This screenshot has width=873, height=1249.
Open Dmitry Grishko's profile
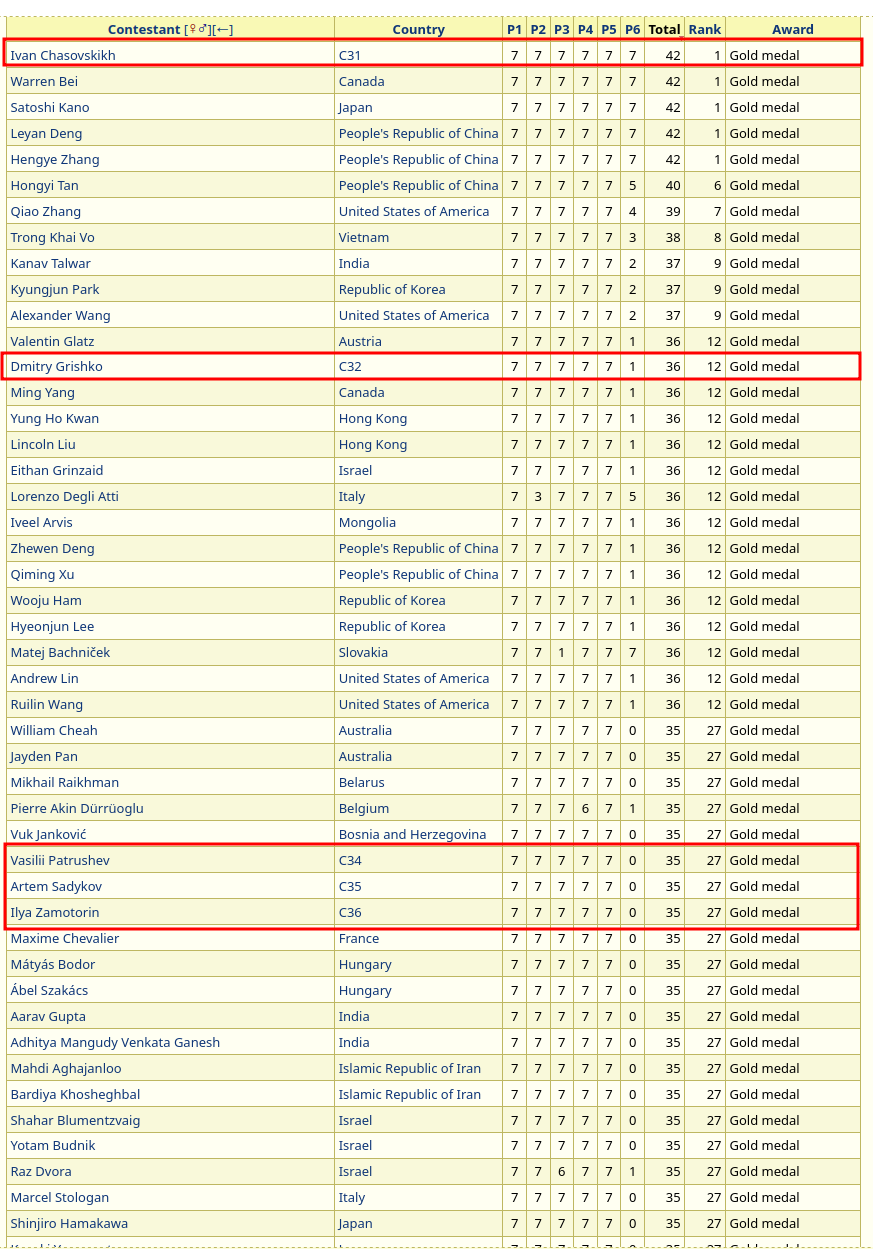[56, 366]
